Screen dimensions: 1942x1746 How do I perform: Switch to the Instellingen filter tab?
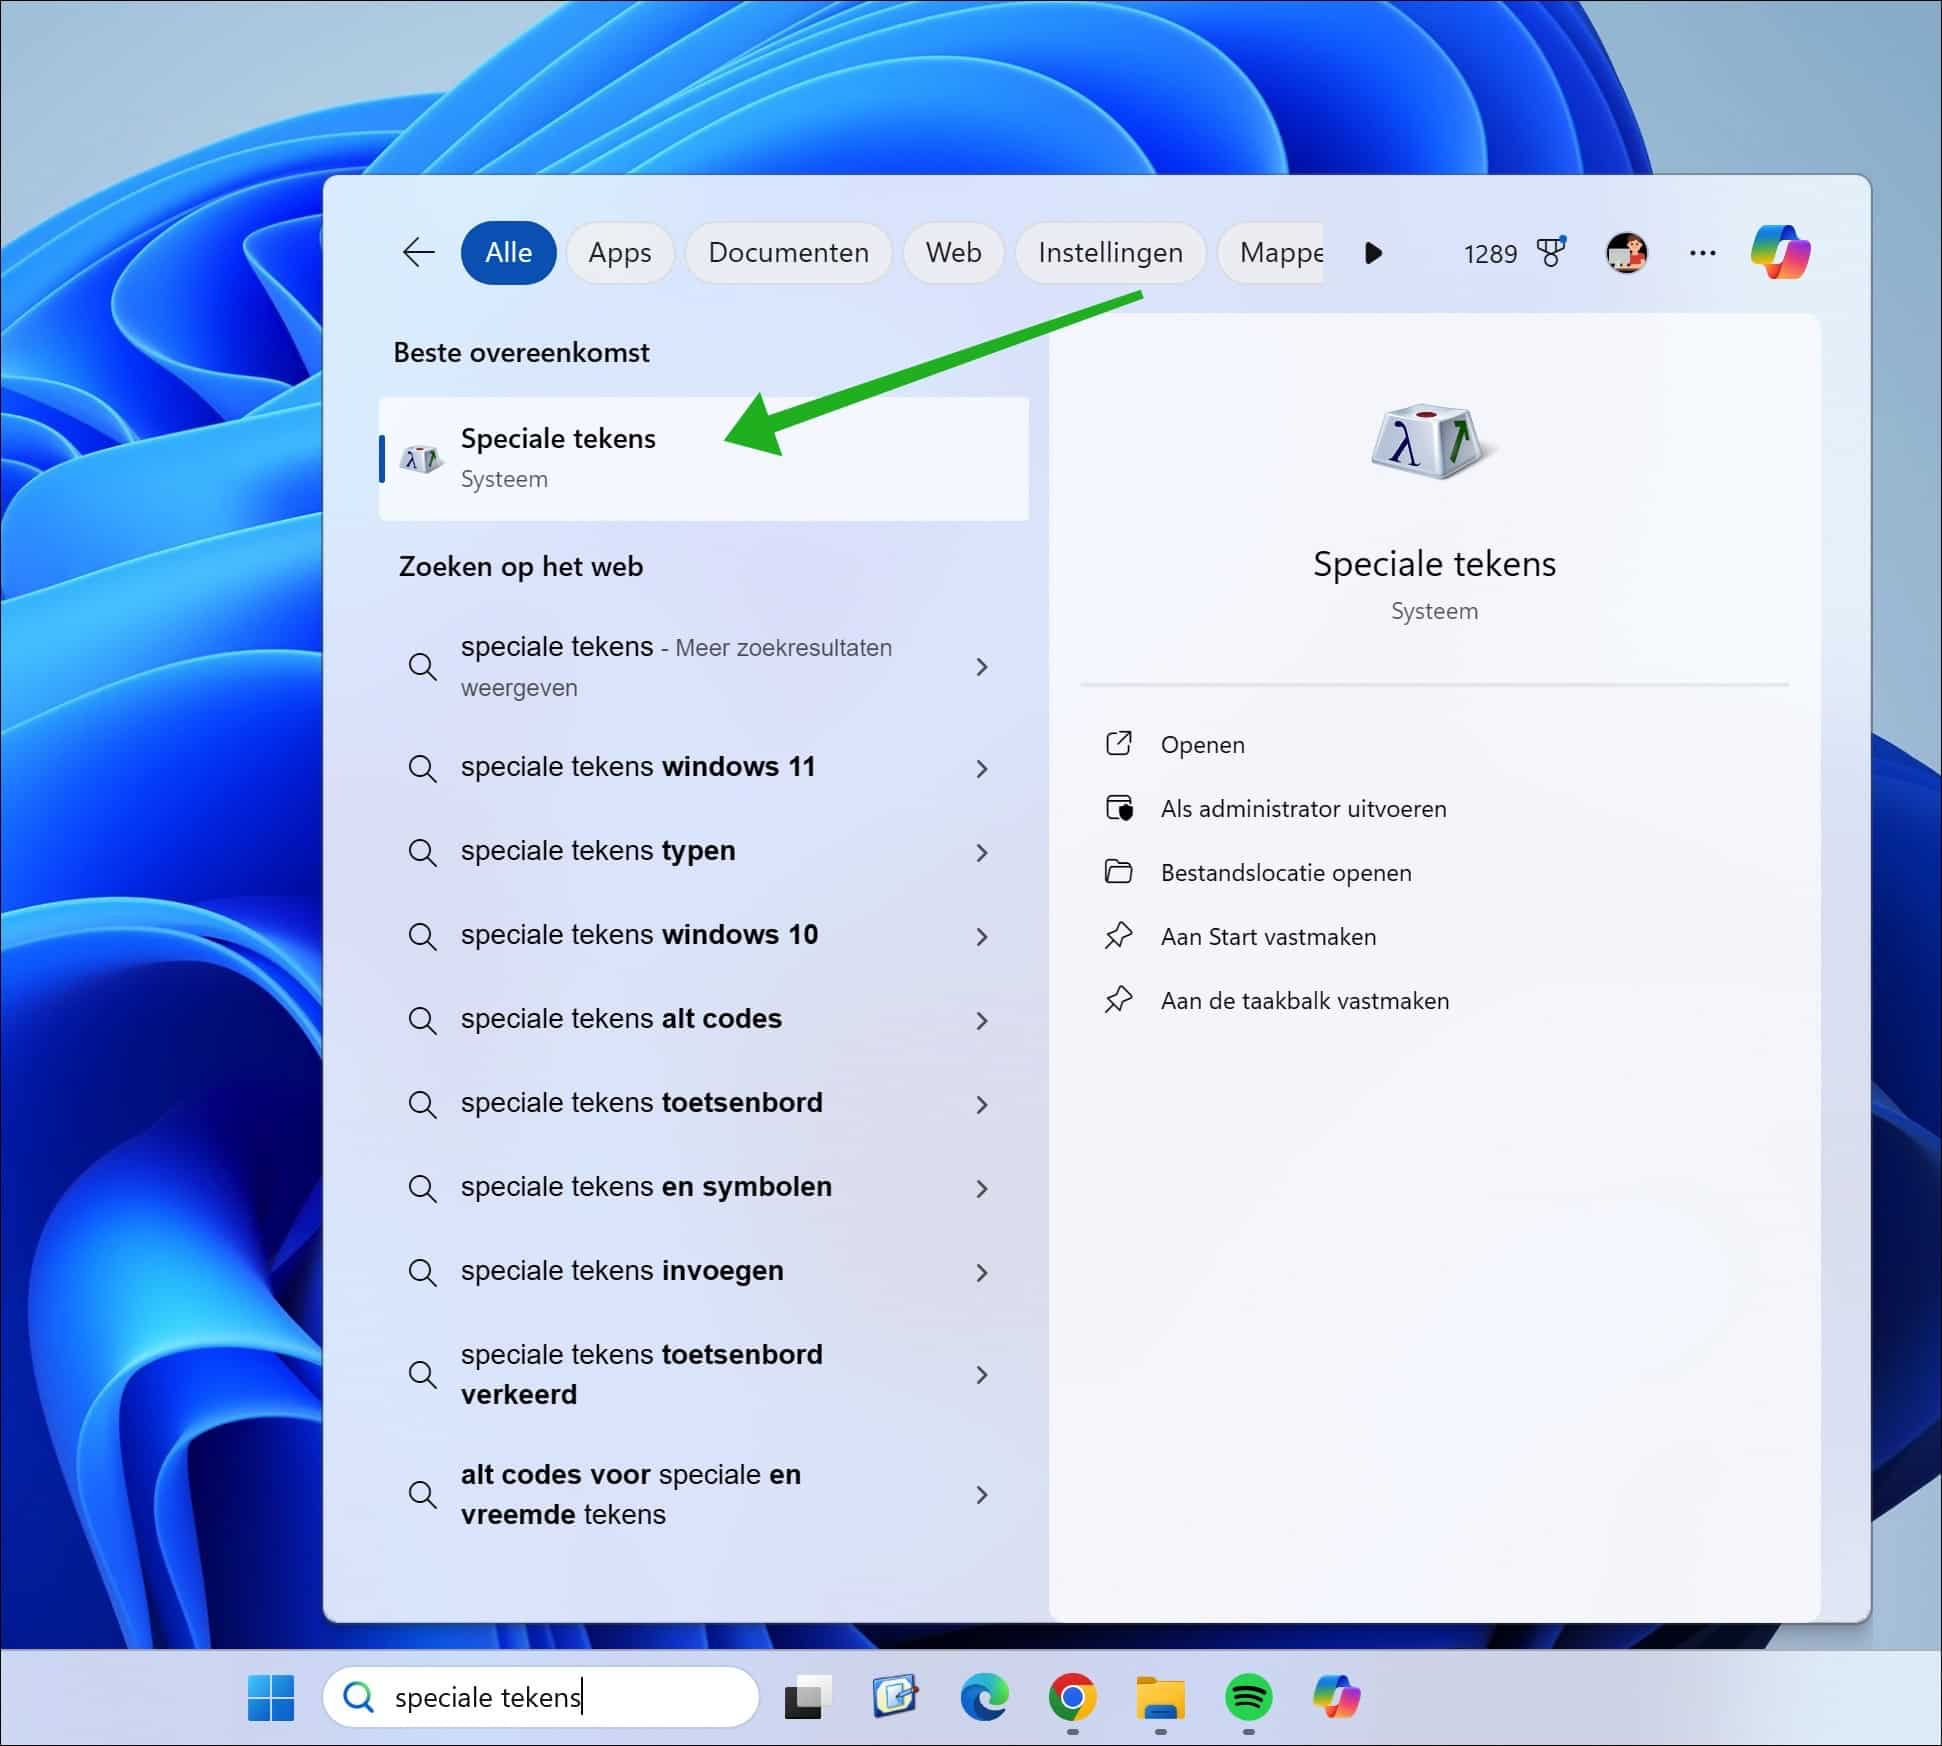(x=1110, y=253)
